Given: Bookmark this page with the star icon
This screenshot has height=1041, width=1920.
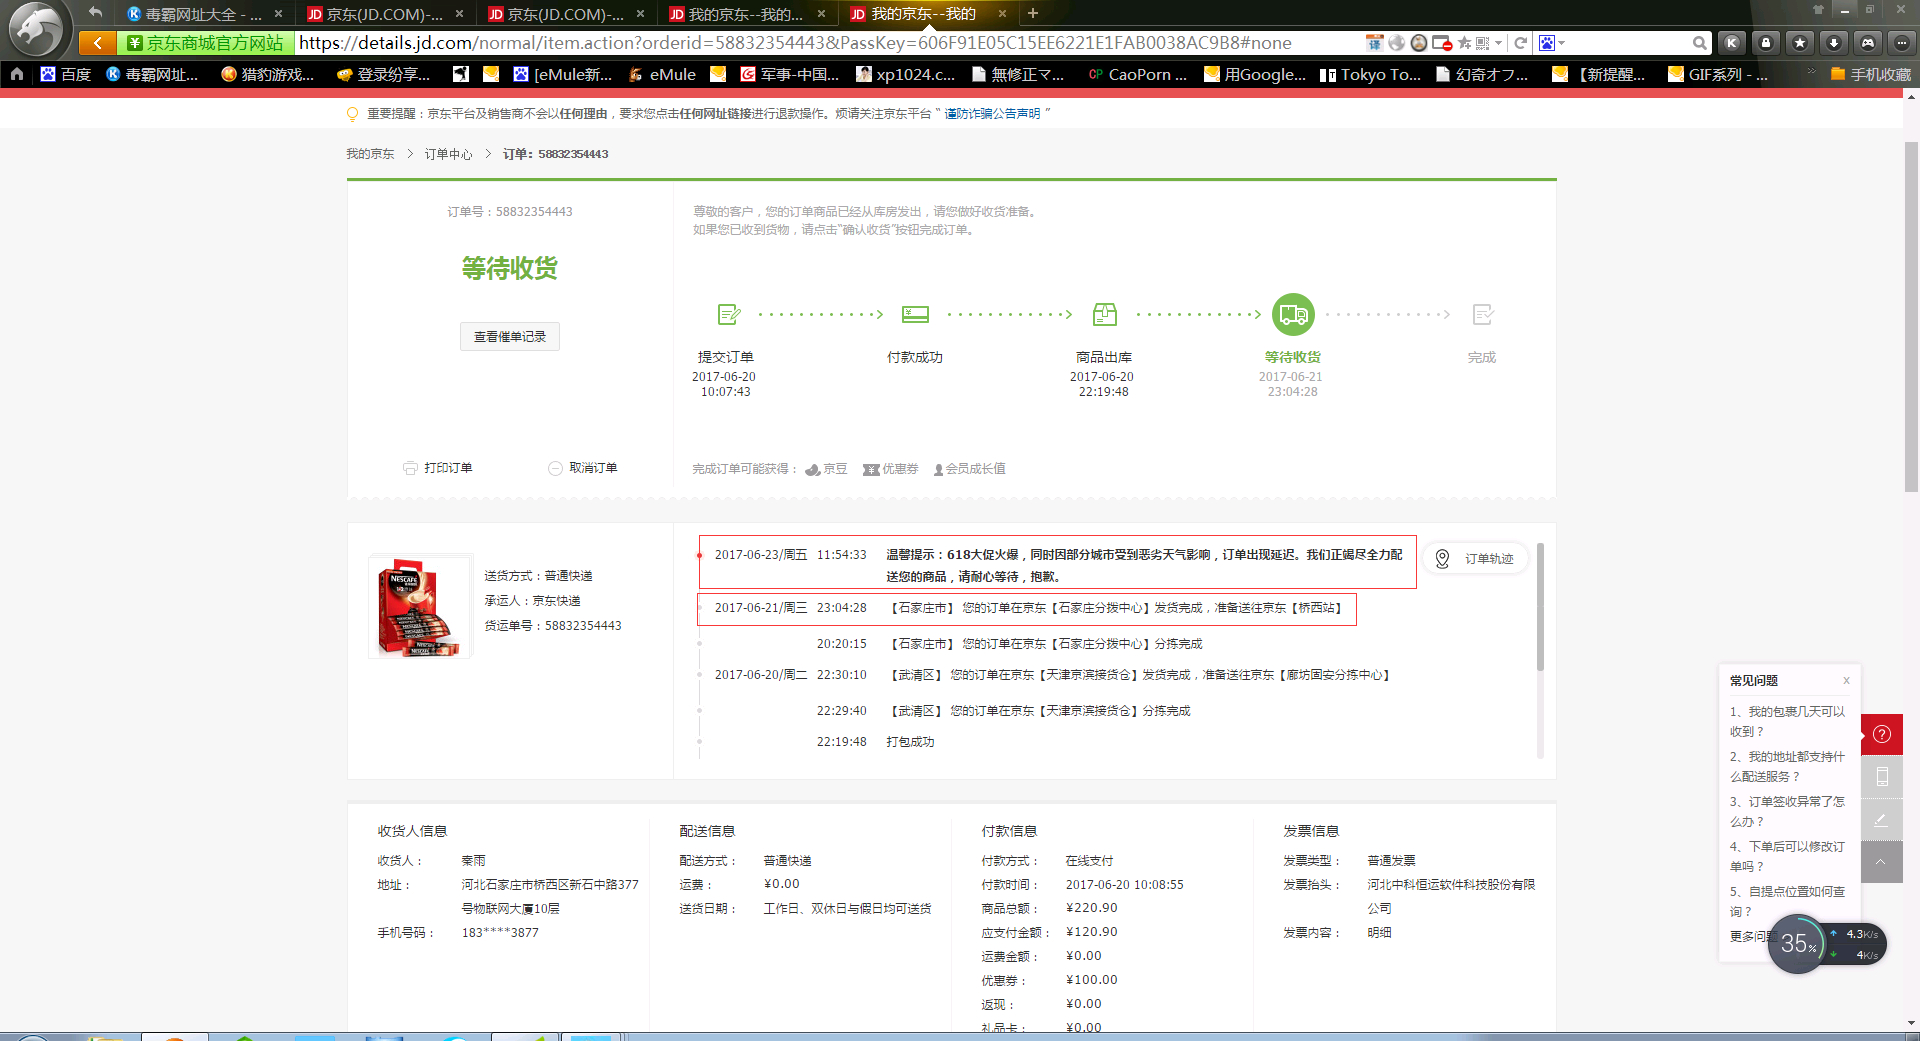Looking at the screenshot, I should coord(1464,43).
